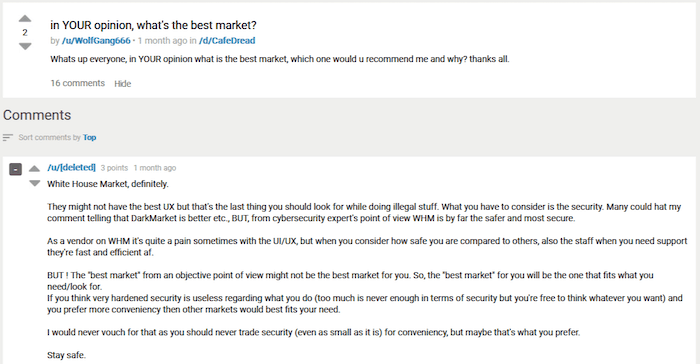Click the sort lines icon
Screen dimensions: 700x364
(8, 137)
